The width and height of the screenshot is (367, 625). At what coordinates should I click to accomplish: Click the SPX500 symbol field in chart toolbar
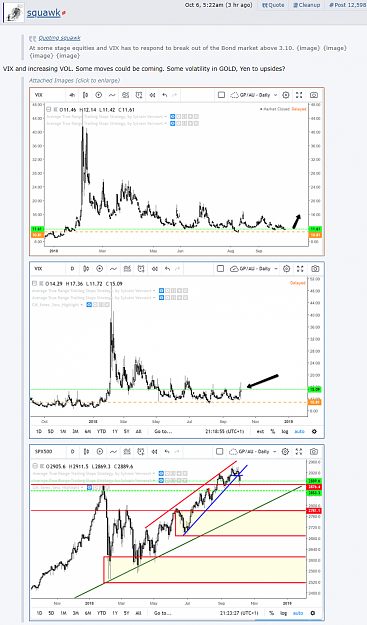[43, 452]
